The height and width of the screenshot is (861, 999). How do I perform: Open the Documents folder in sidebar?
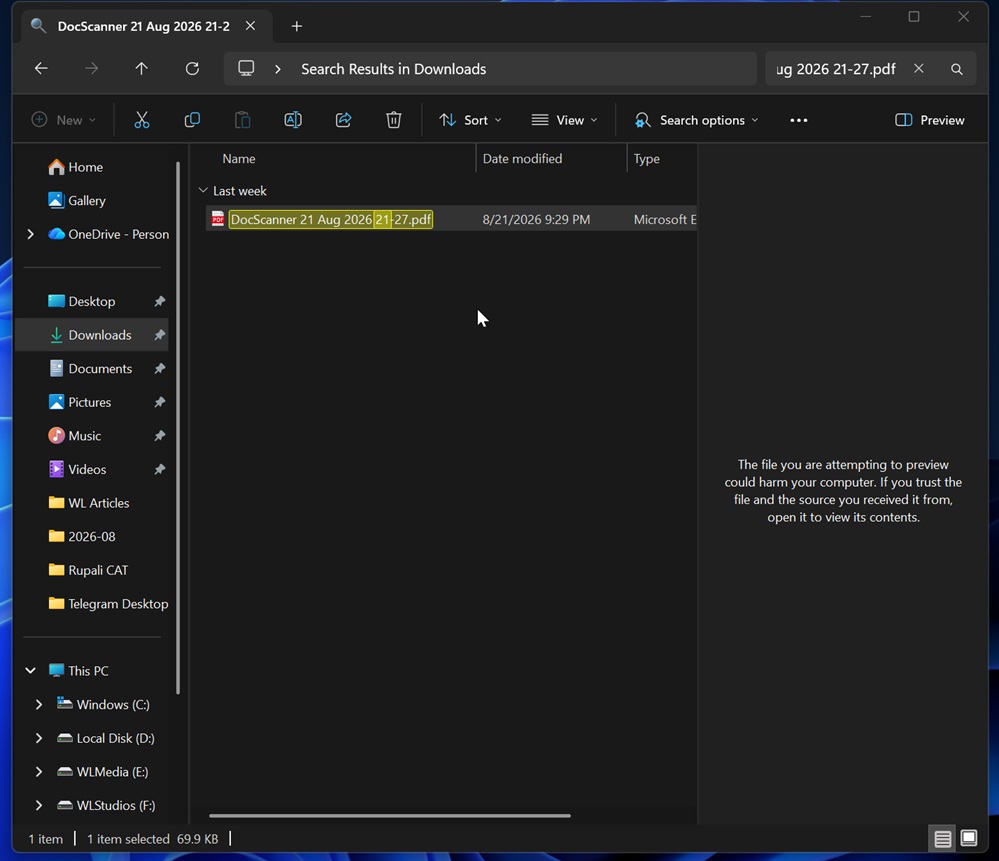(92, 368)
